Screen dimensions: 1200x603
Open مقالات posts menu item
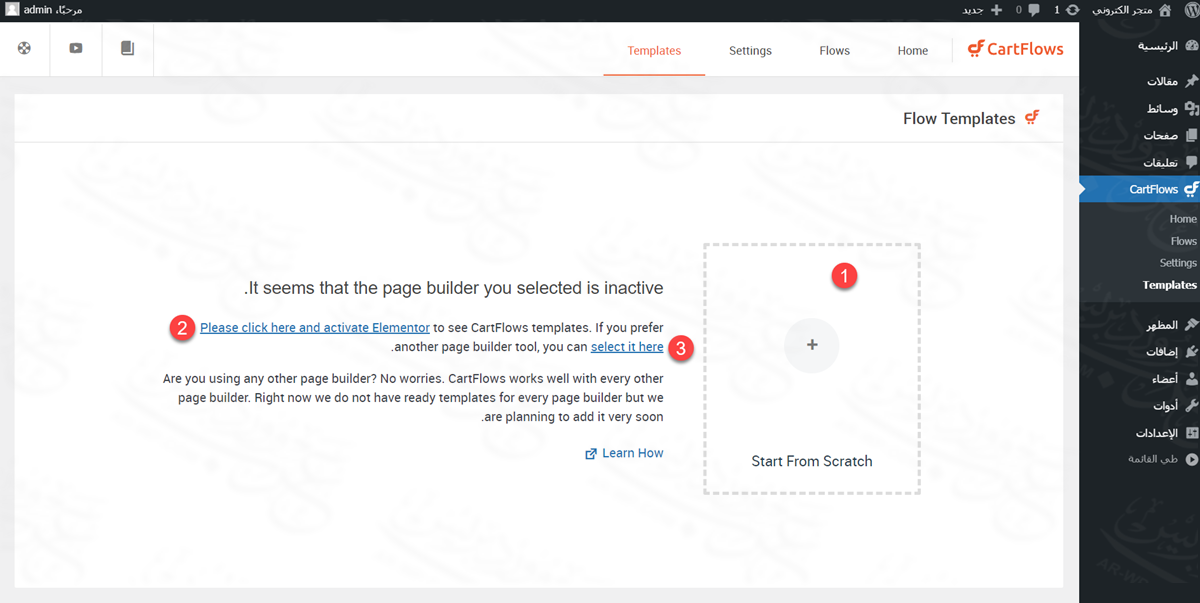[x=1139, y=82]
